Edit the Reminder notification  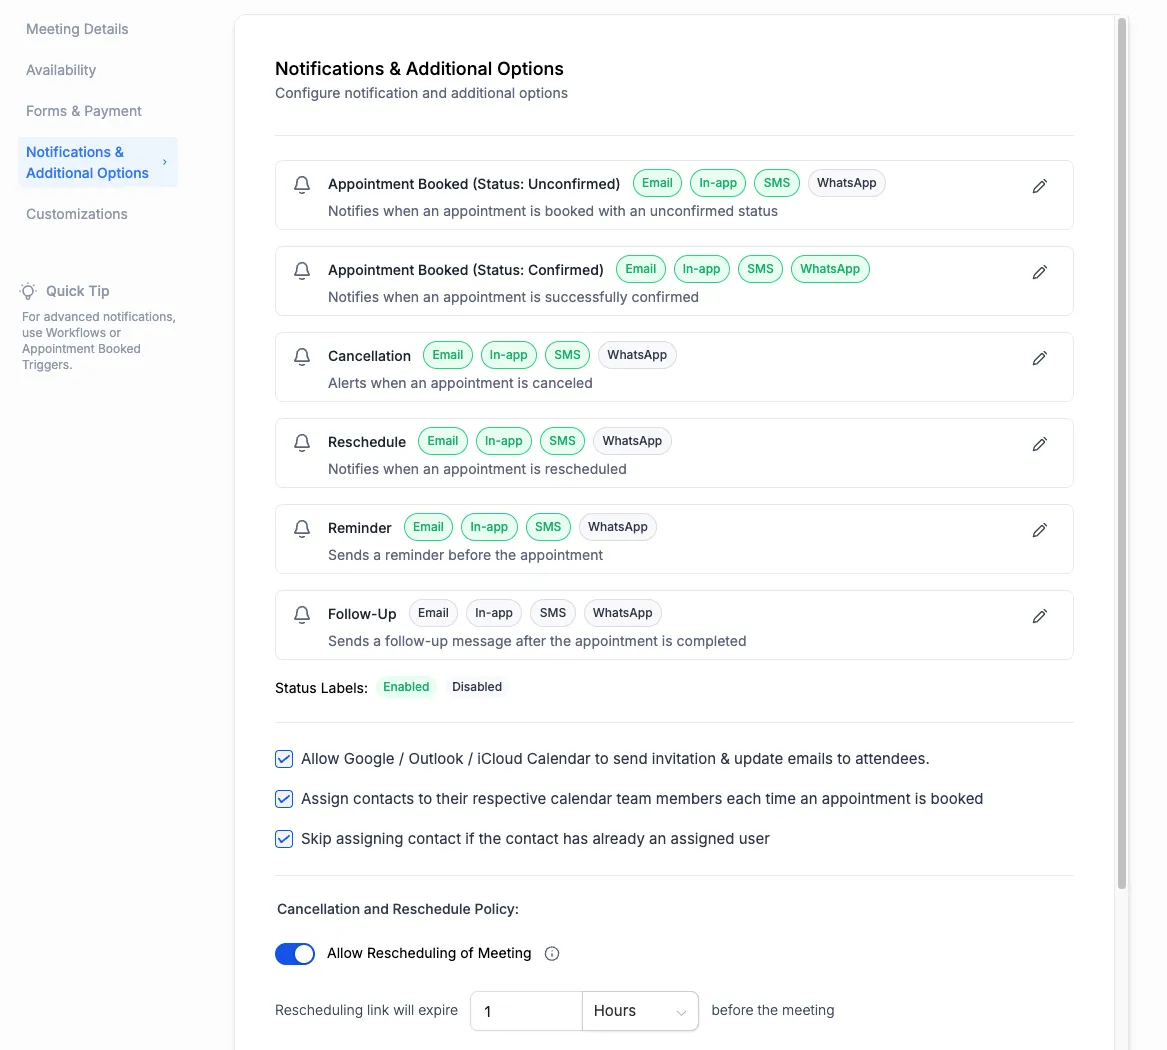tap(1040, 530)
